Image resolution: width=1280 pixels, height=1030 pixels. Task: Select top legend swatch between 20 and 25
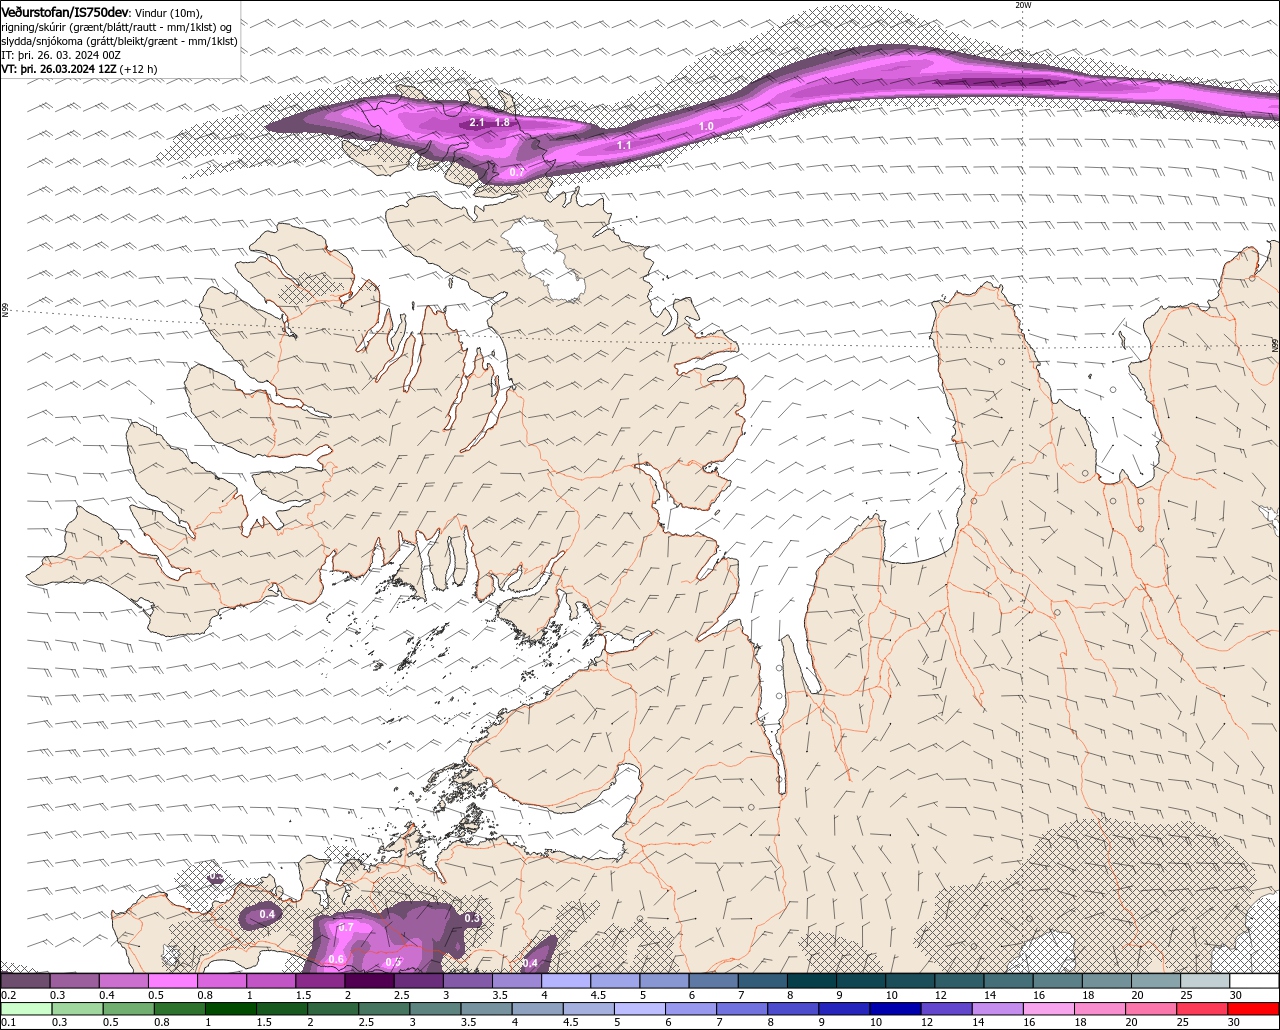point(1157,980)
